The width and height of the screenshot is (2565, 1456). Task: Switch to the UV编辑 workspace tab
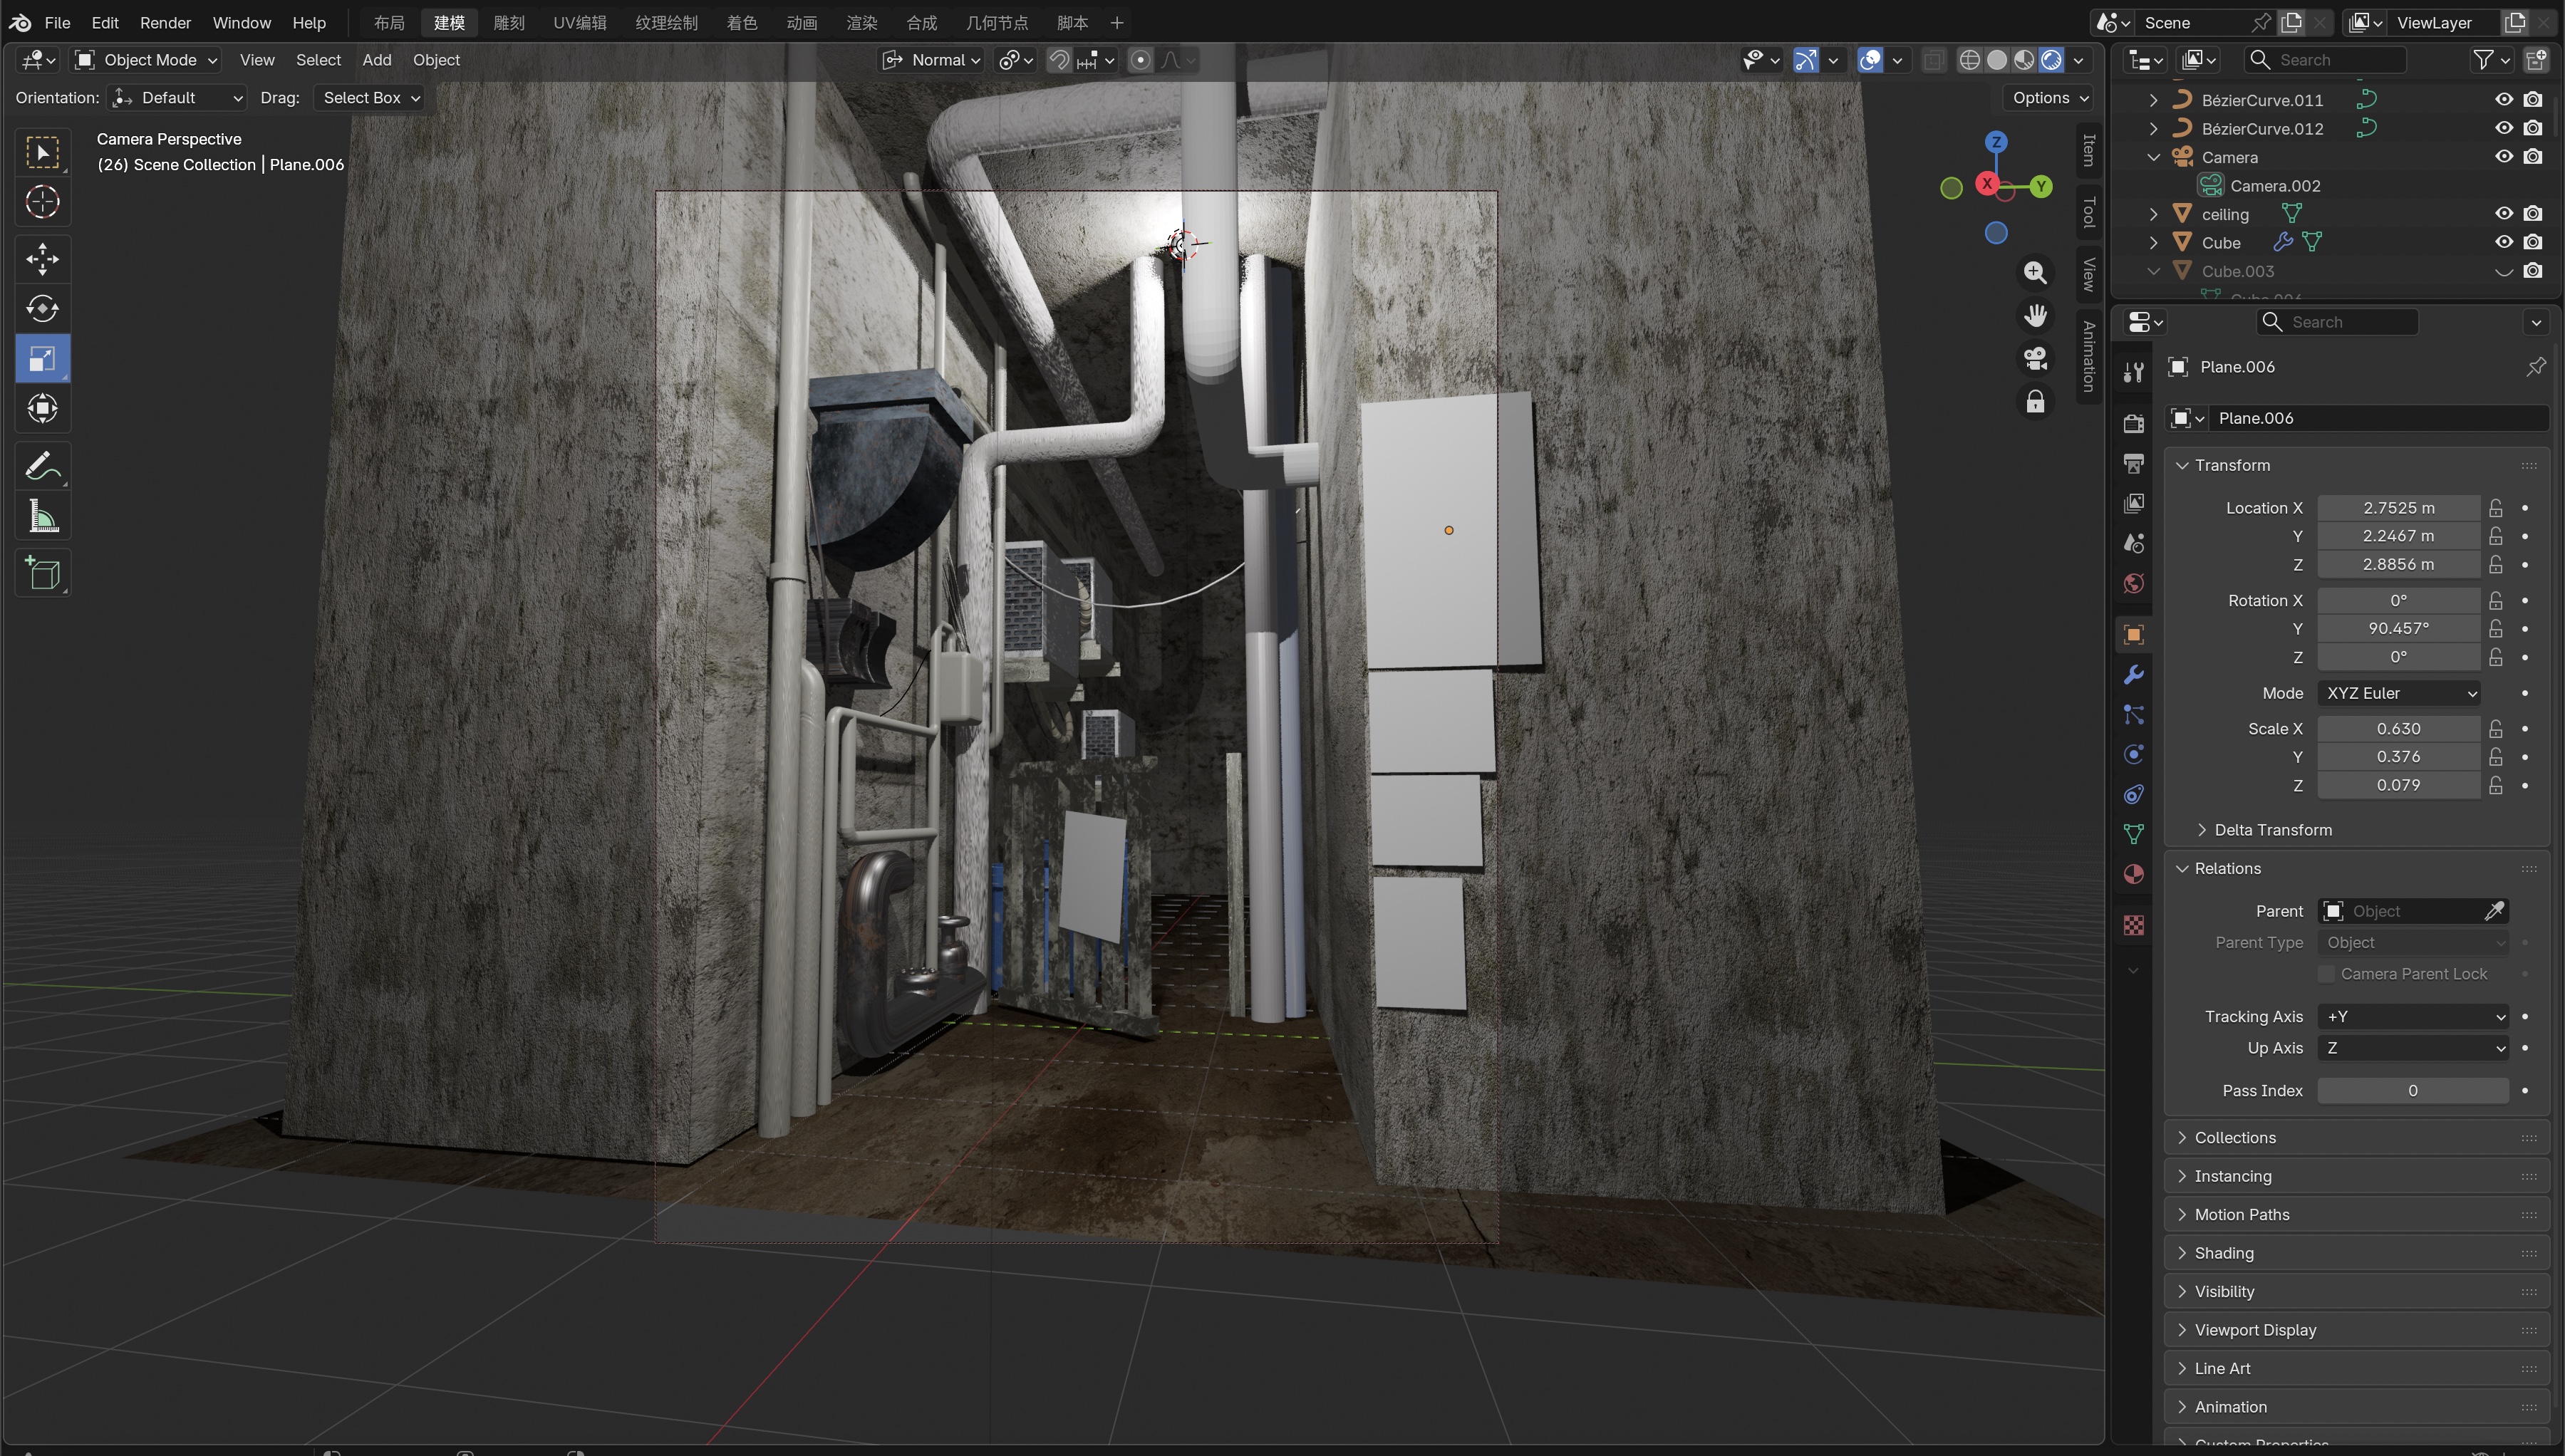[x=580, y=22]
